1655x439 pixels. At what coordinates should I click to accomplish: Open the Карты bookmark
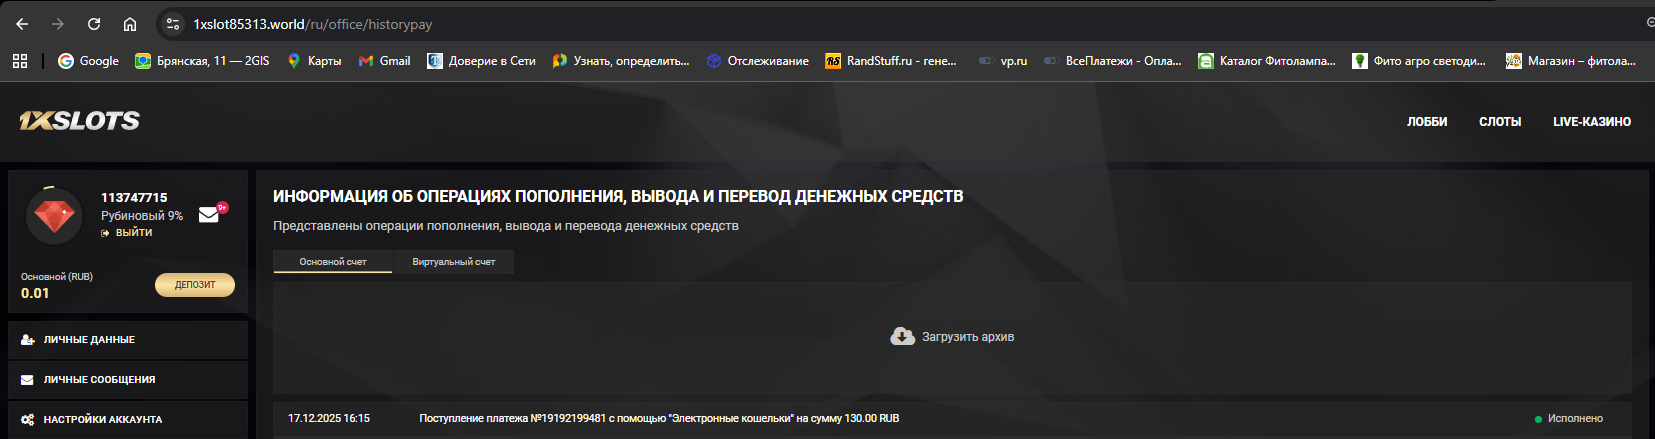314,61
